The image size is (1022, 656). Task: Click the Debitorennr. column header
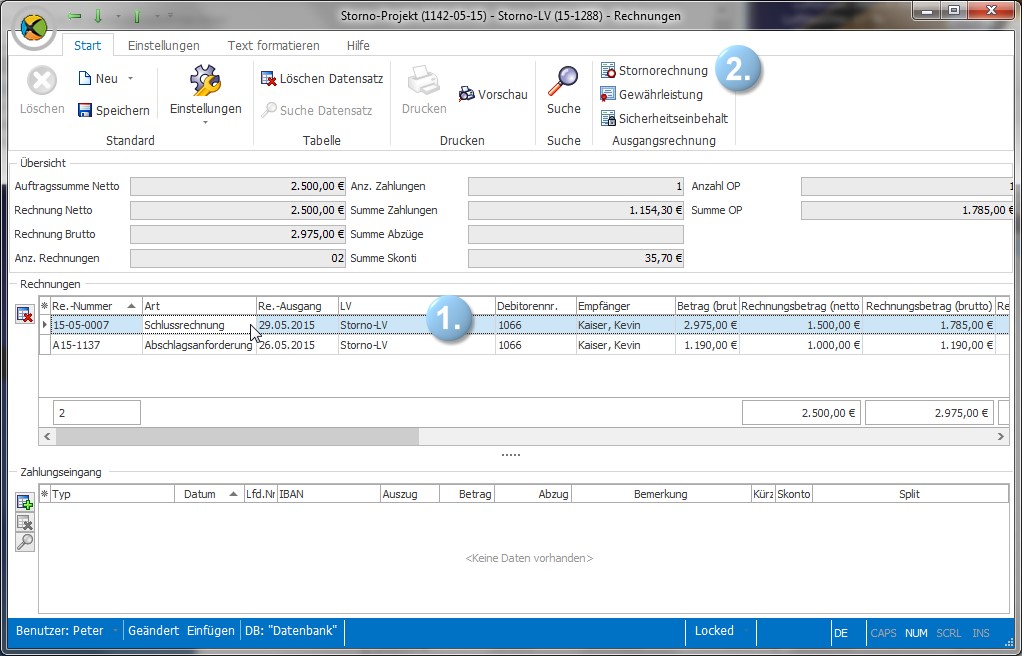coord(535,306)
